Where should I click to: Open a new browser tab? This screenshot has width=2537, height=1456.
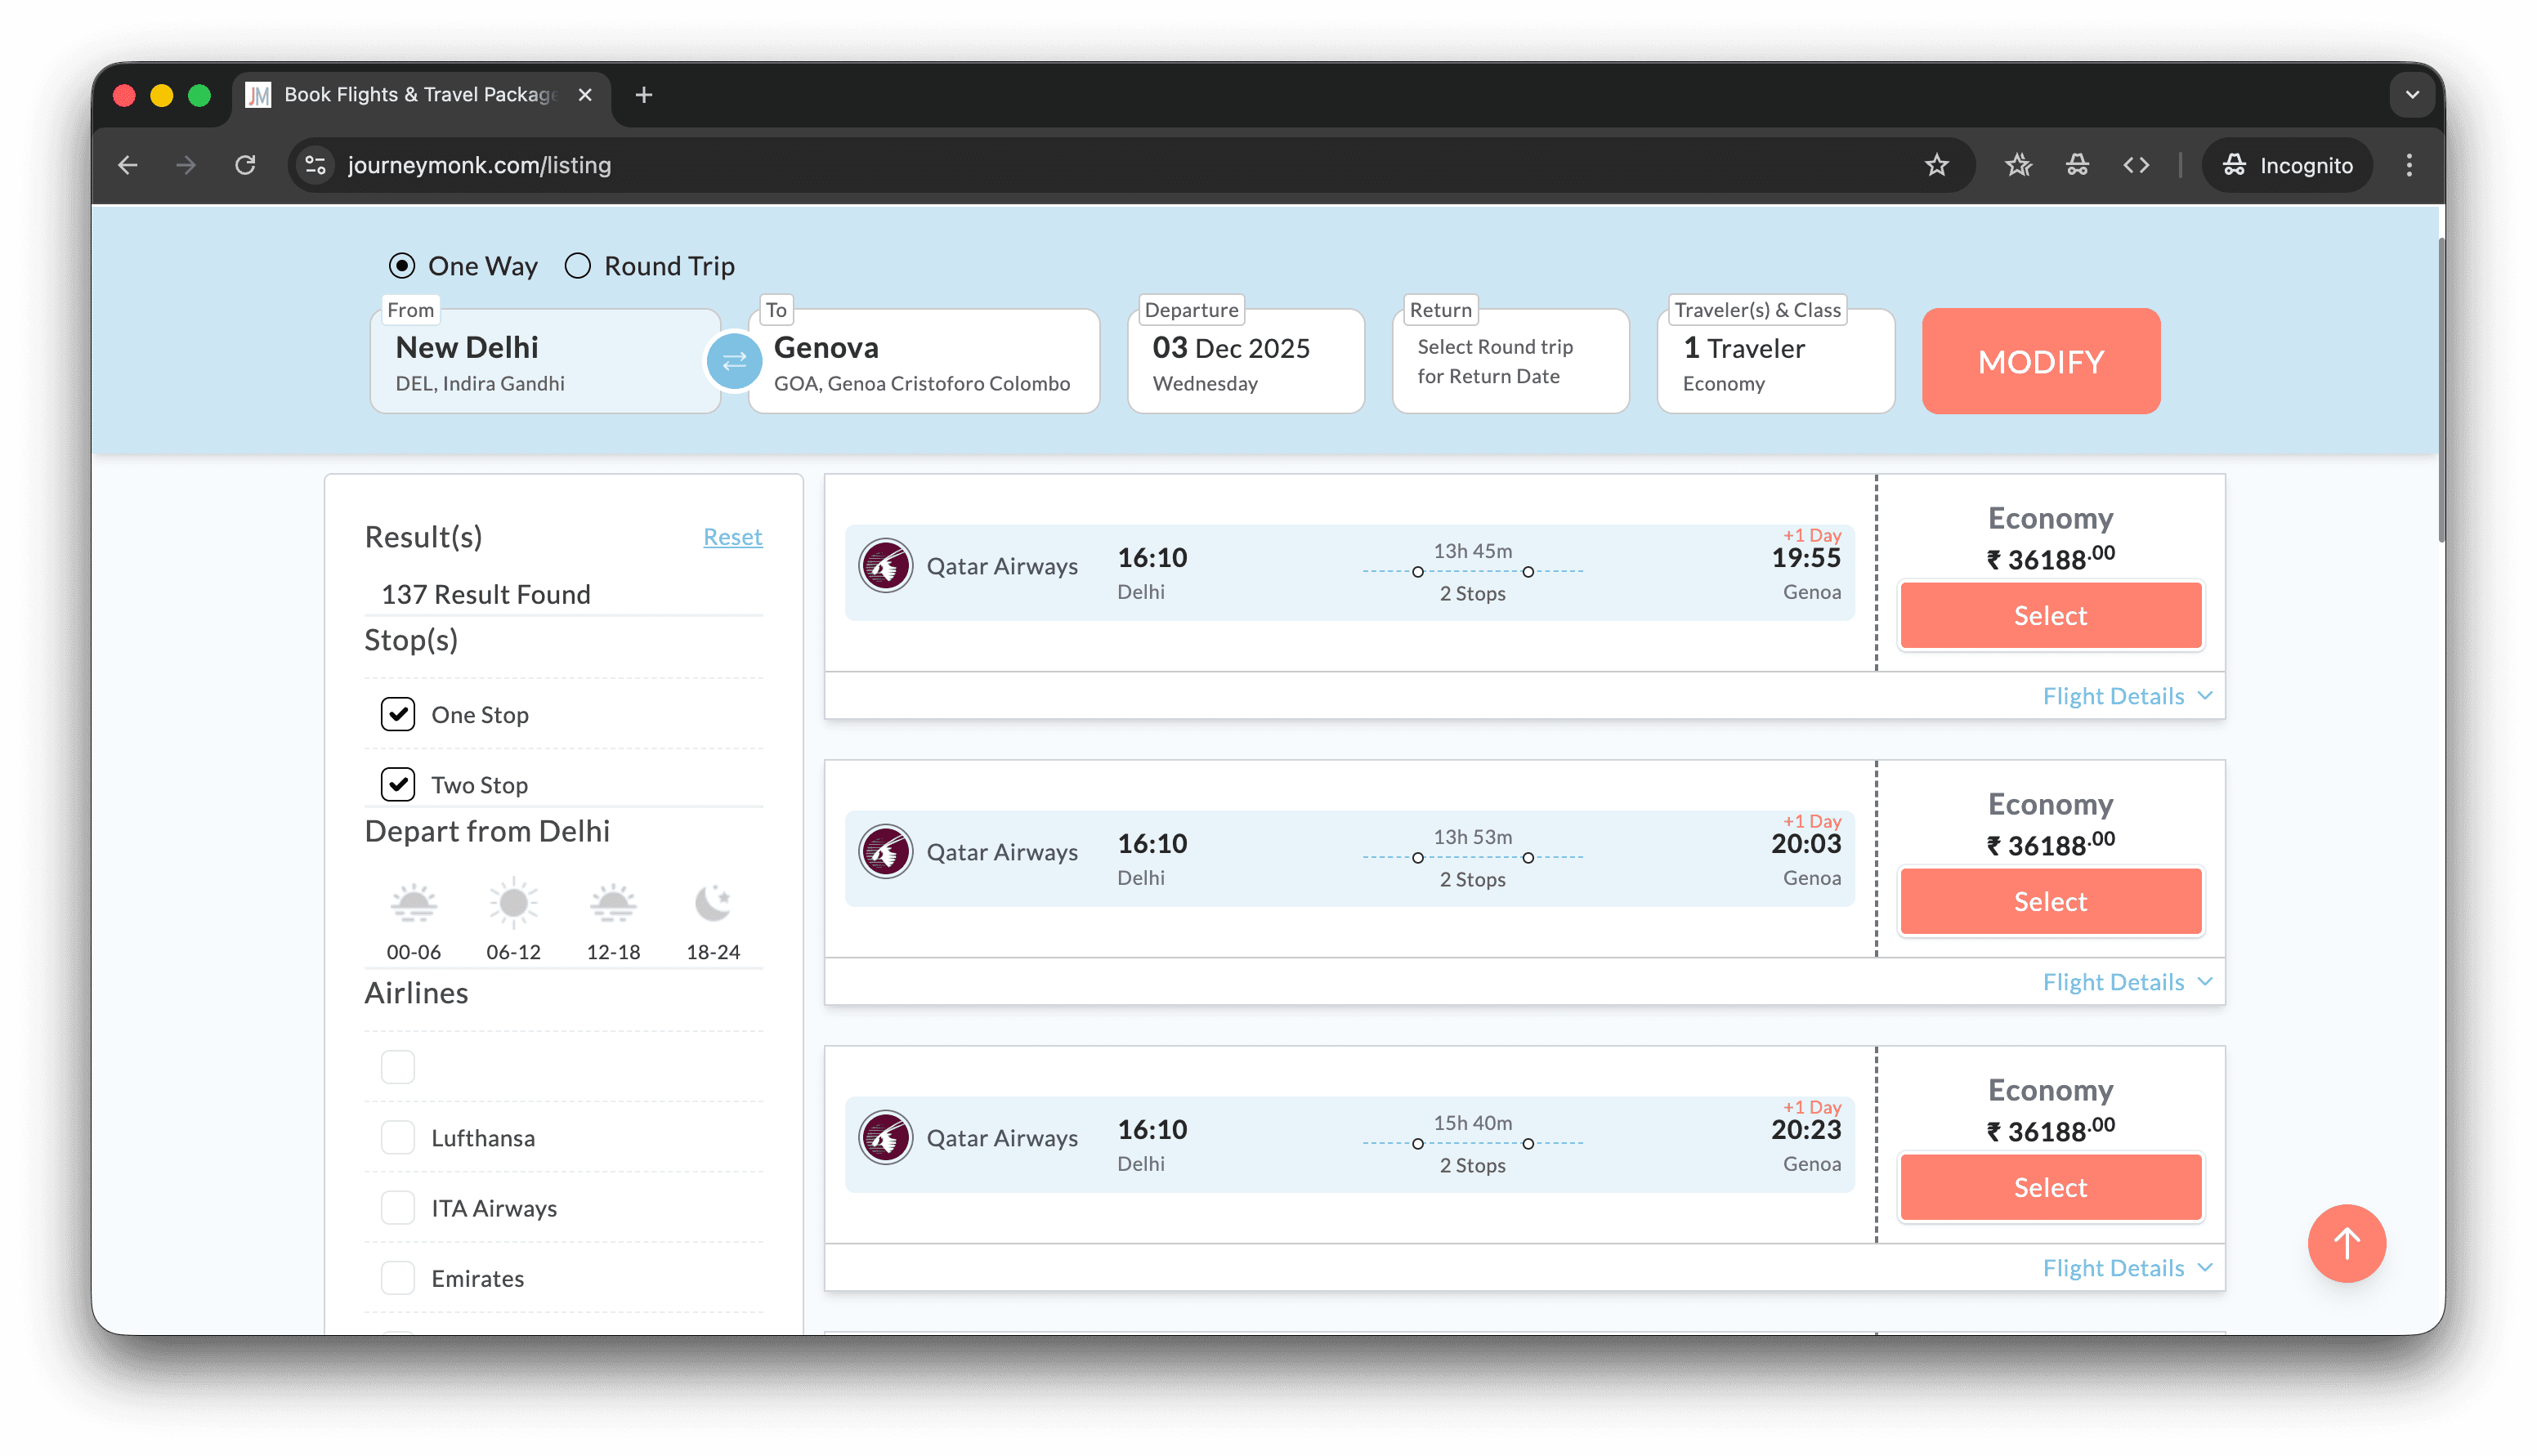click(x=644, y=95)
